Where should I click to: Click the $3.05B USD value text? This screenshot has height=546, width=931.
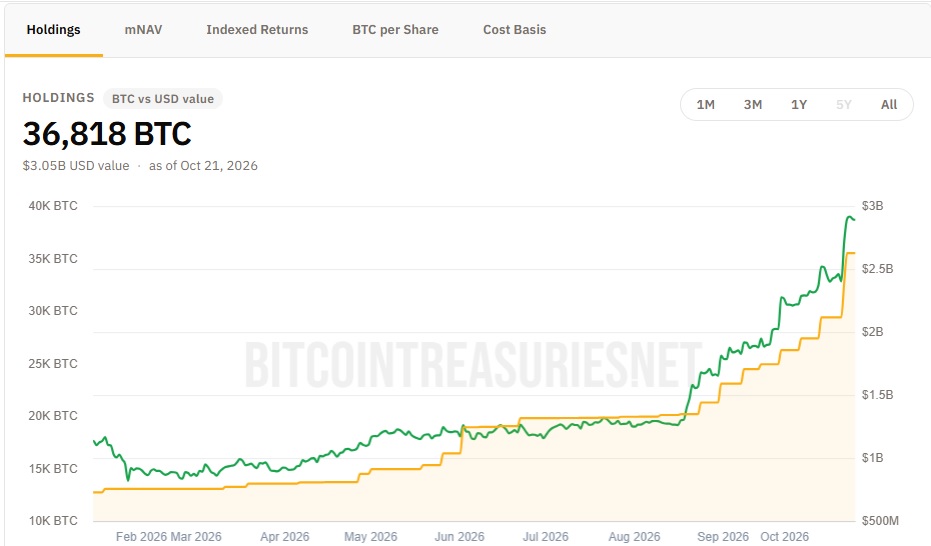76,166
